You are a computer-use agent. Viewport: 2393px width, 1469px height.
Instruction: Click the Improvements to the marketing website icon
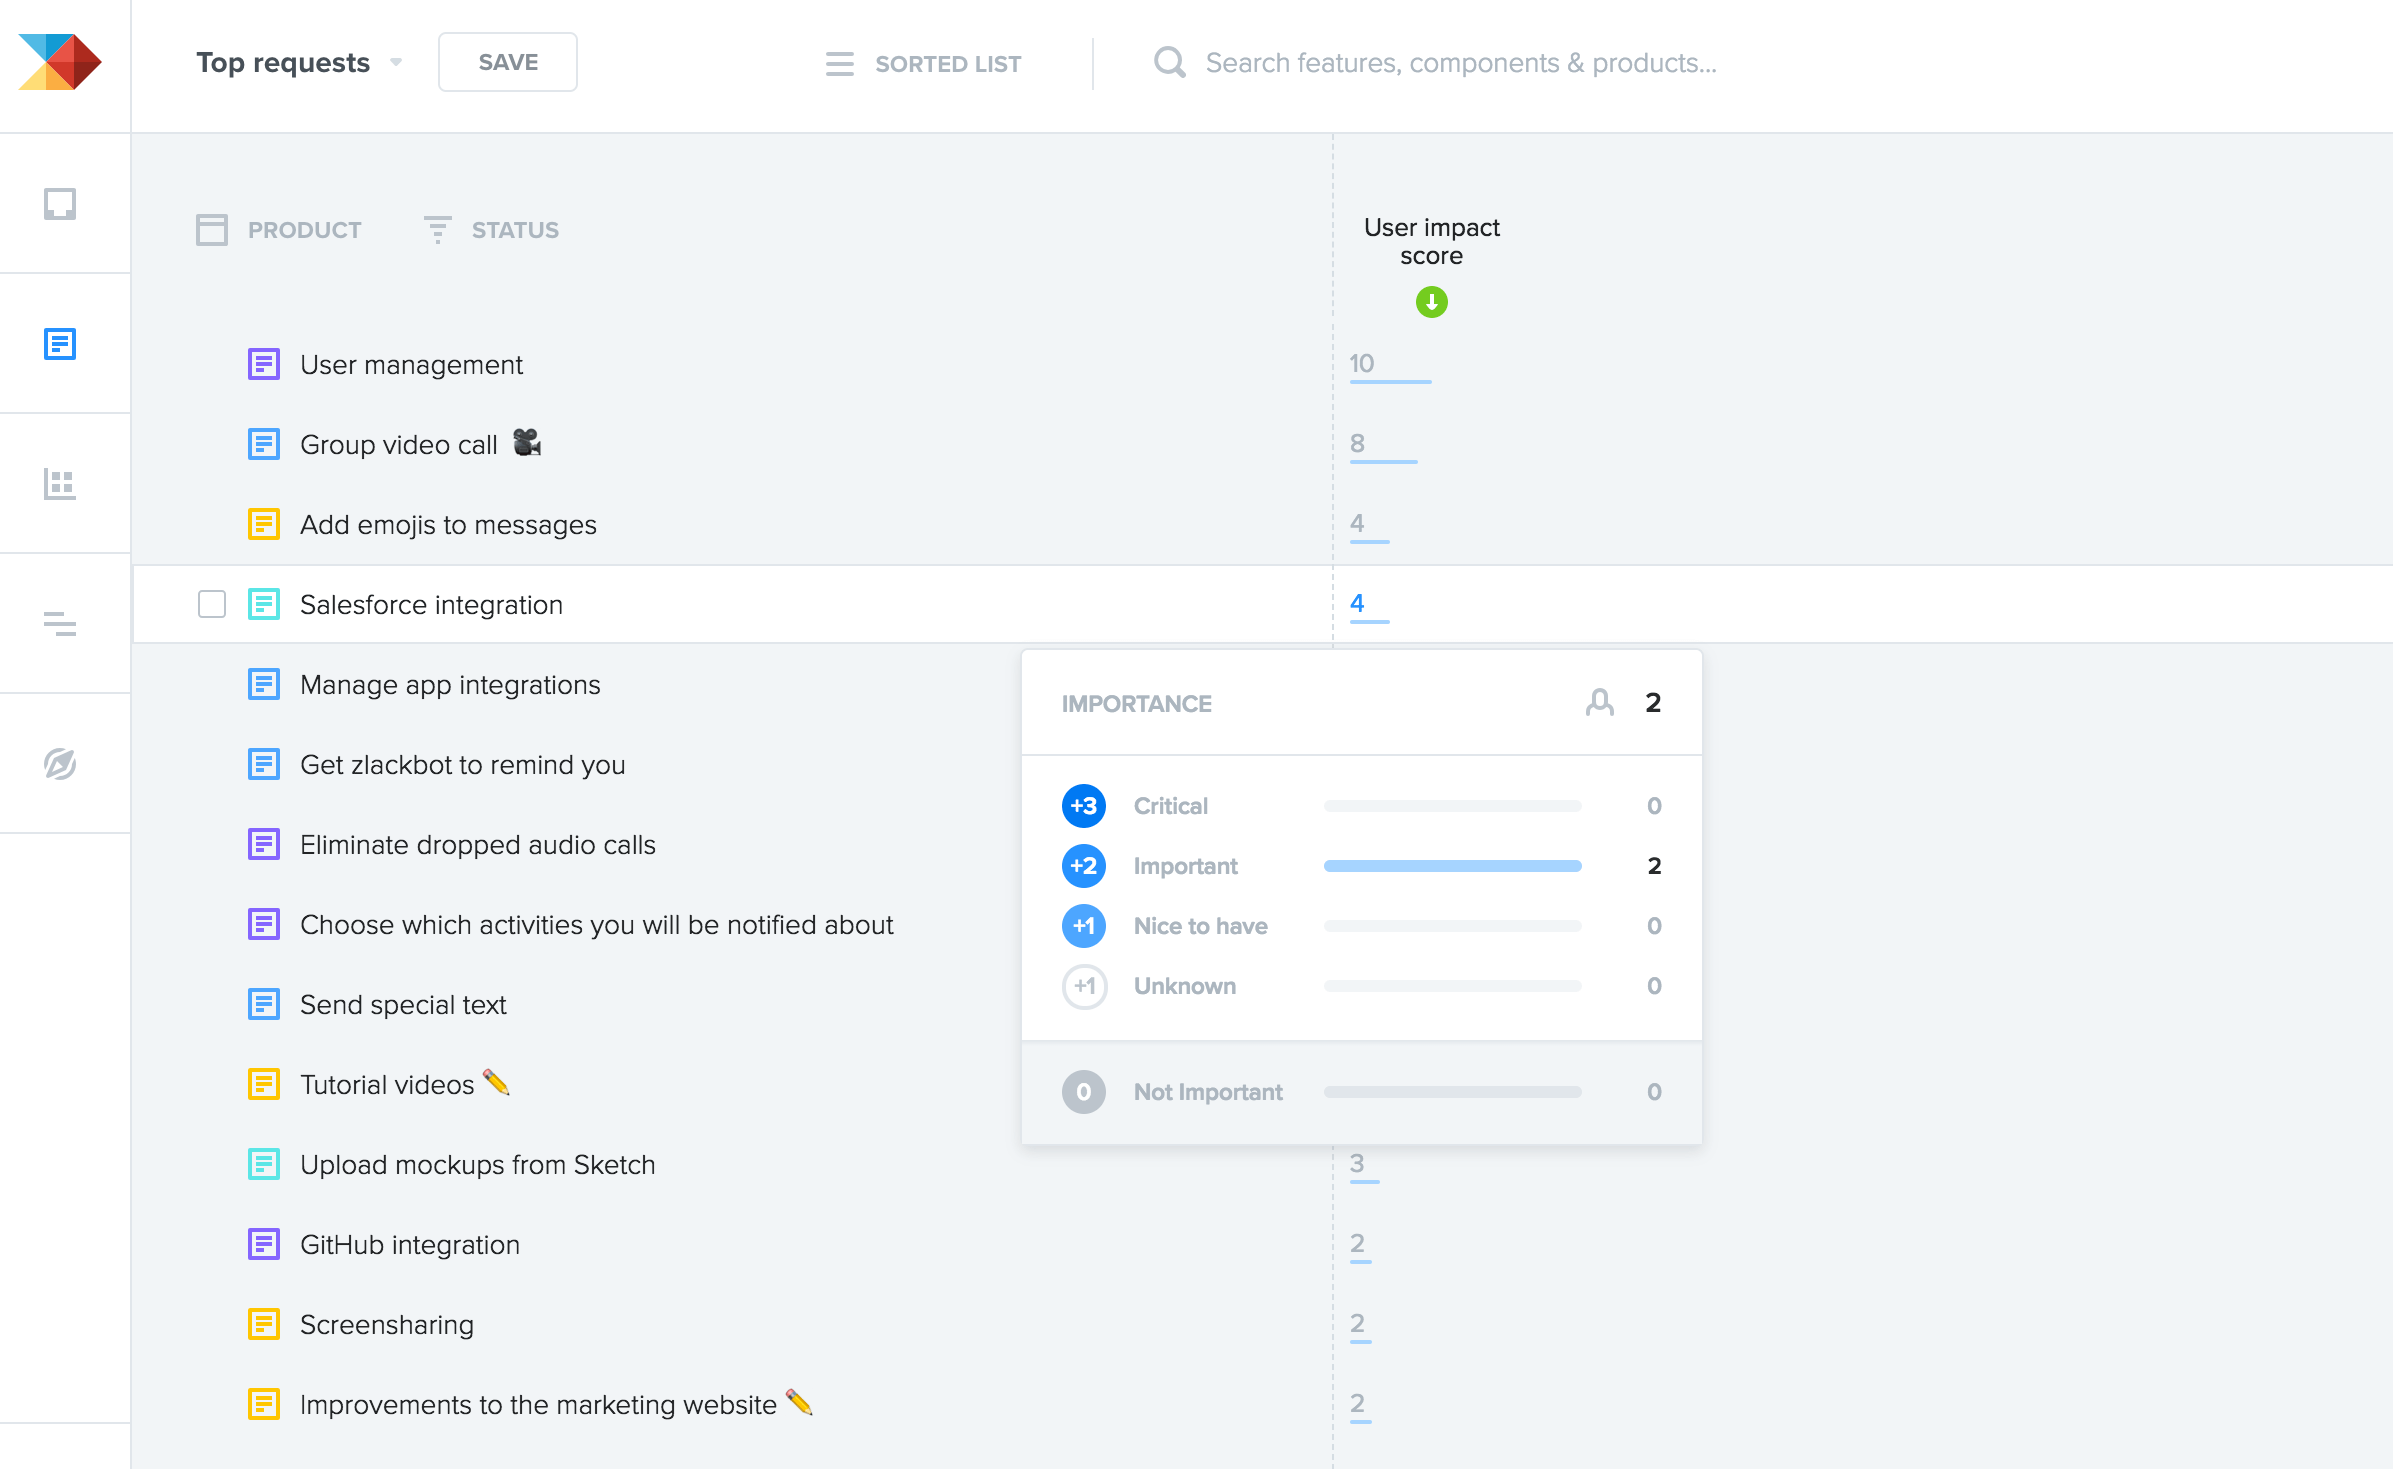pos(264,1404)
